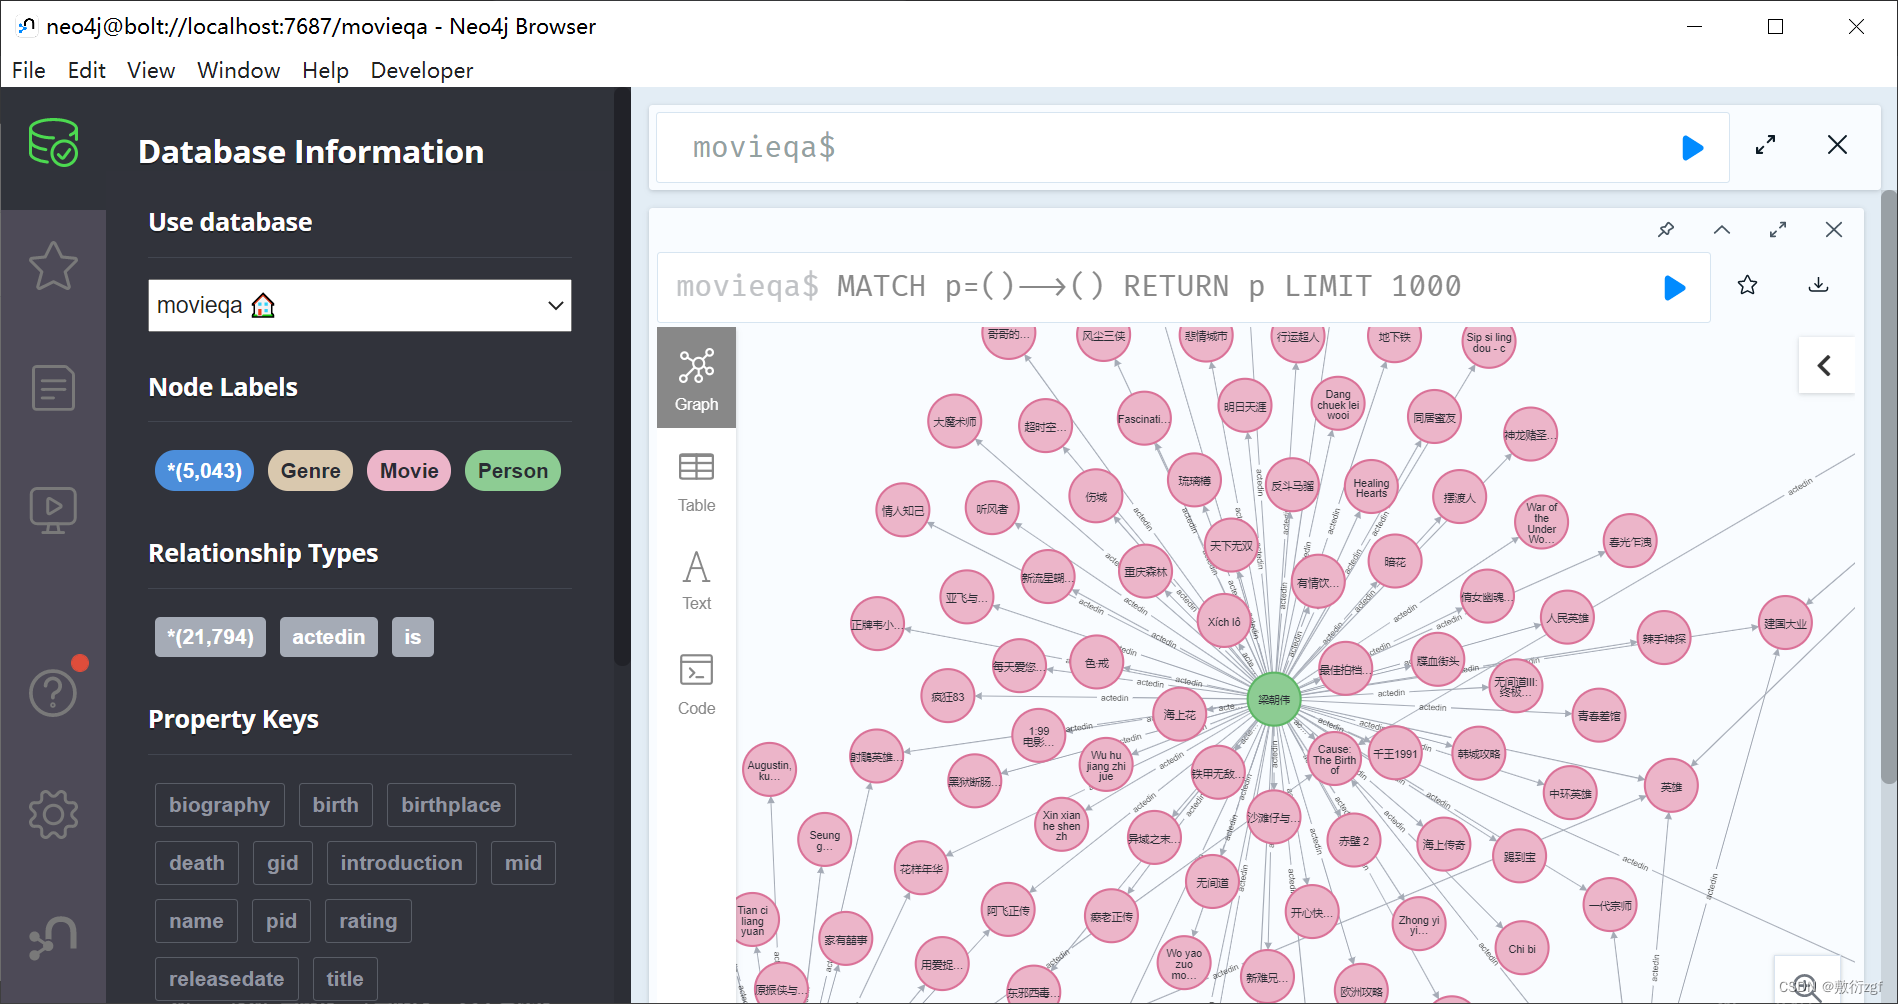Rerun the MATCH query
The image size is (1898, 1004).
(x=1674, y=288)
